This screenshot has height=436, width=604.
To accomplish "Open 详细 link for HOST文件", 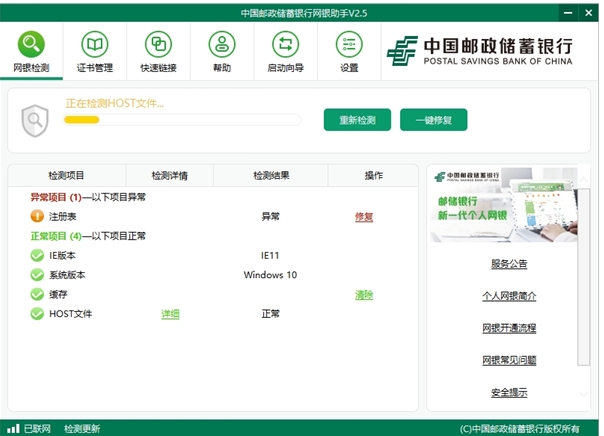I will 170,314.
